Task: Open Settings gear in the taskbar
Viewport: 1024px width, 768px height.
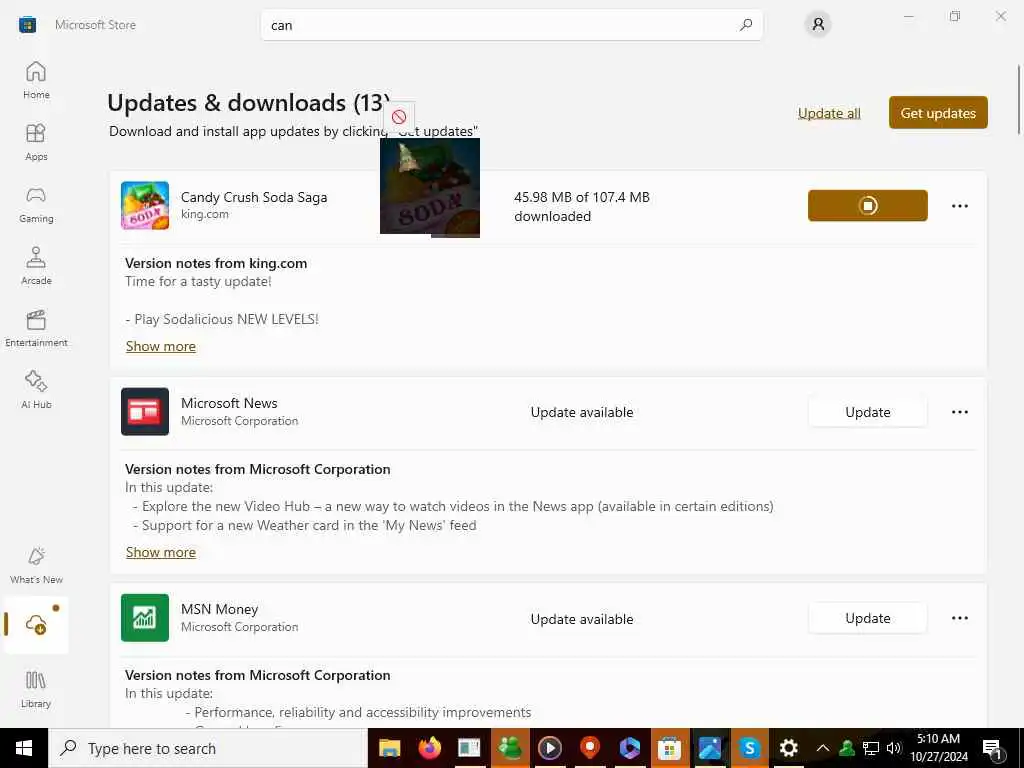Action: click(x=788, y=748)
